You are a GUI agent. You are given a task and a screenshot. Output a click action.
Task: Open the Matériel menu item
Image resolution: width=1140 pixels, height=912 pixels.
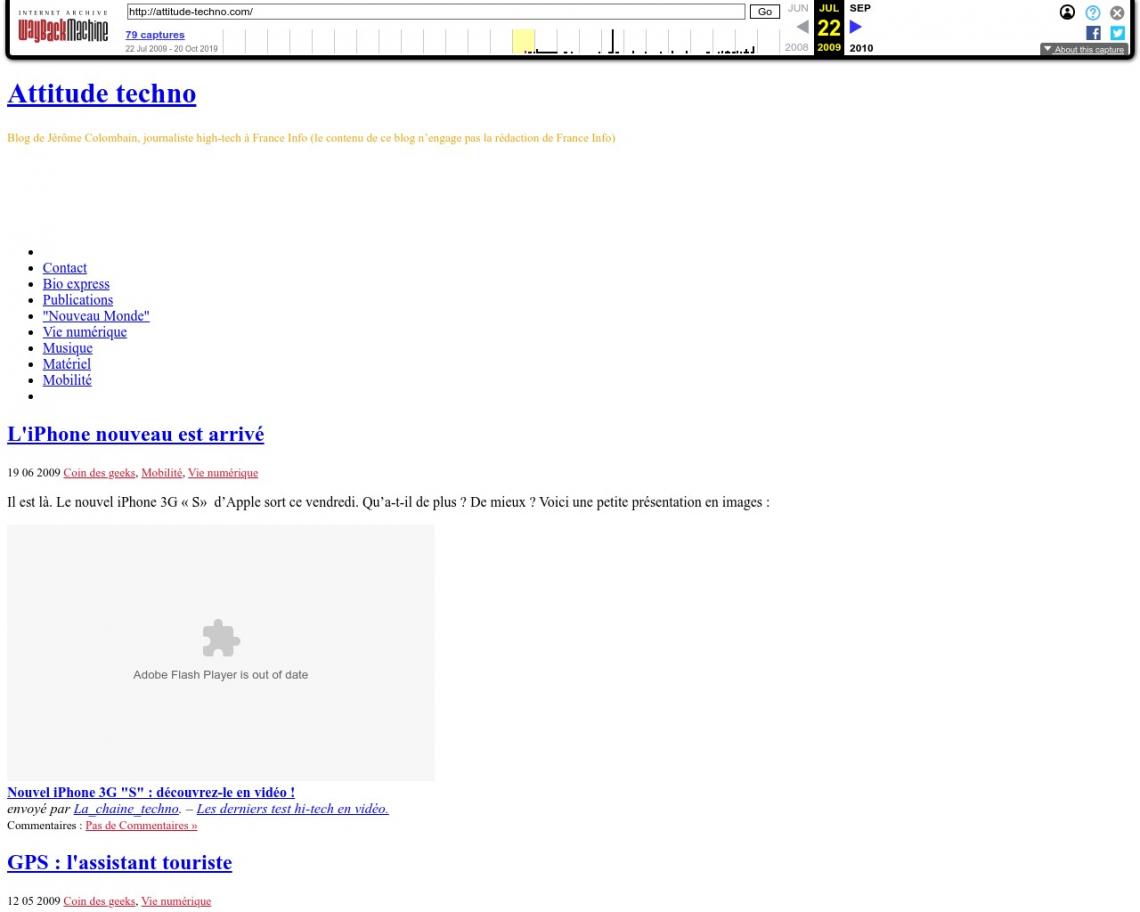point(67,364)
